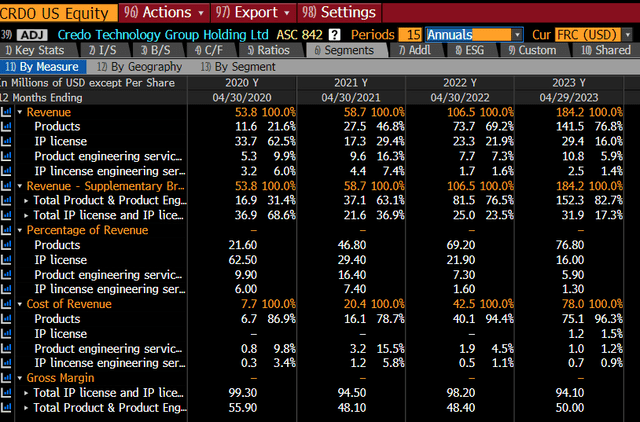Click Credo Technology Group Holding Ltd name

point(163,35)
